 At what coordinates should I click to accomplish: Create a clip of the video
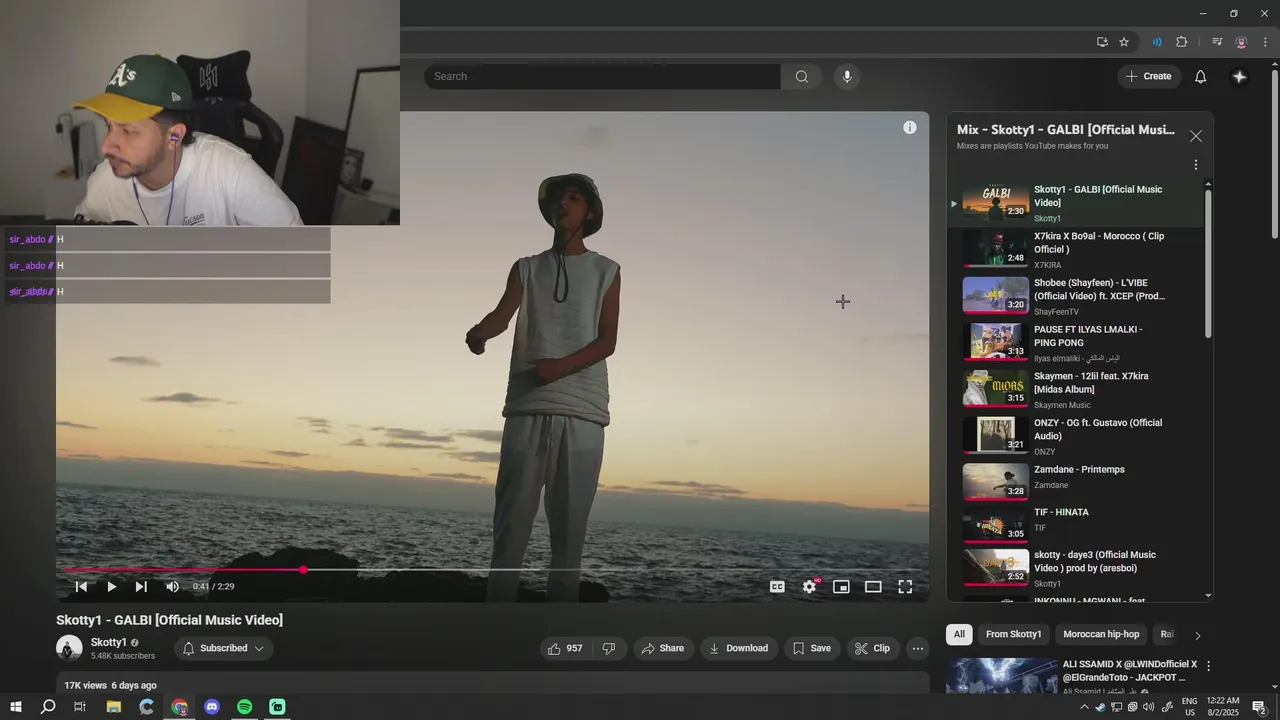(872, 648)
